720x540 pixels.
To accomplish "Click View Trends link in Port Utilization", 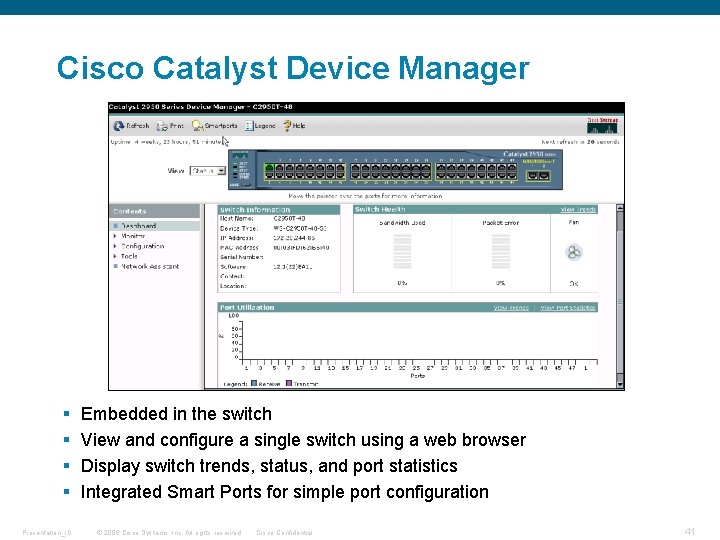I will coord(511,308).
